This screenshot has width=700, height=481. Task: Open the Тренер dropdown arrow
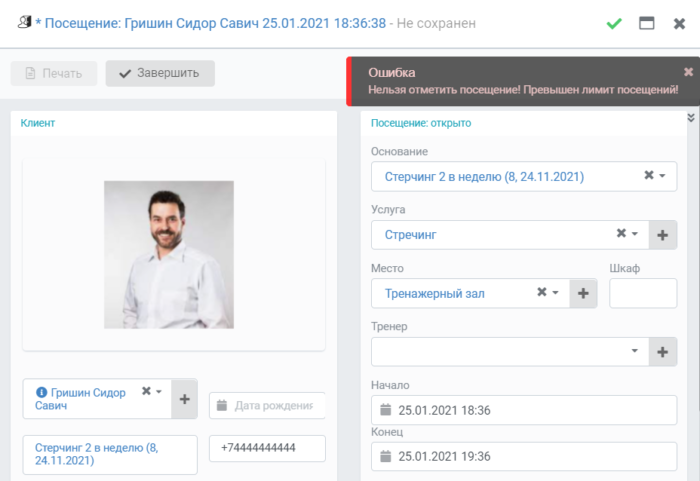[635, 351]
